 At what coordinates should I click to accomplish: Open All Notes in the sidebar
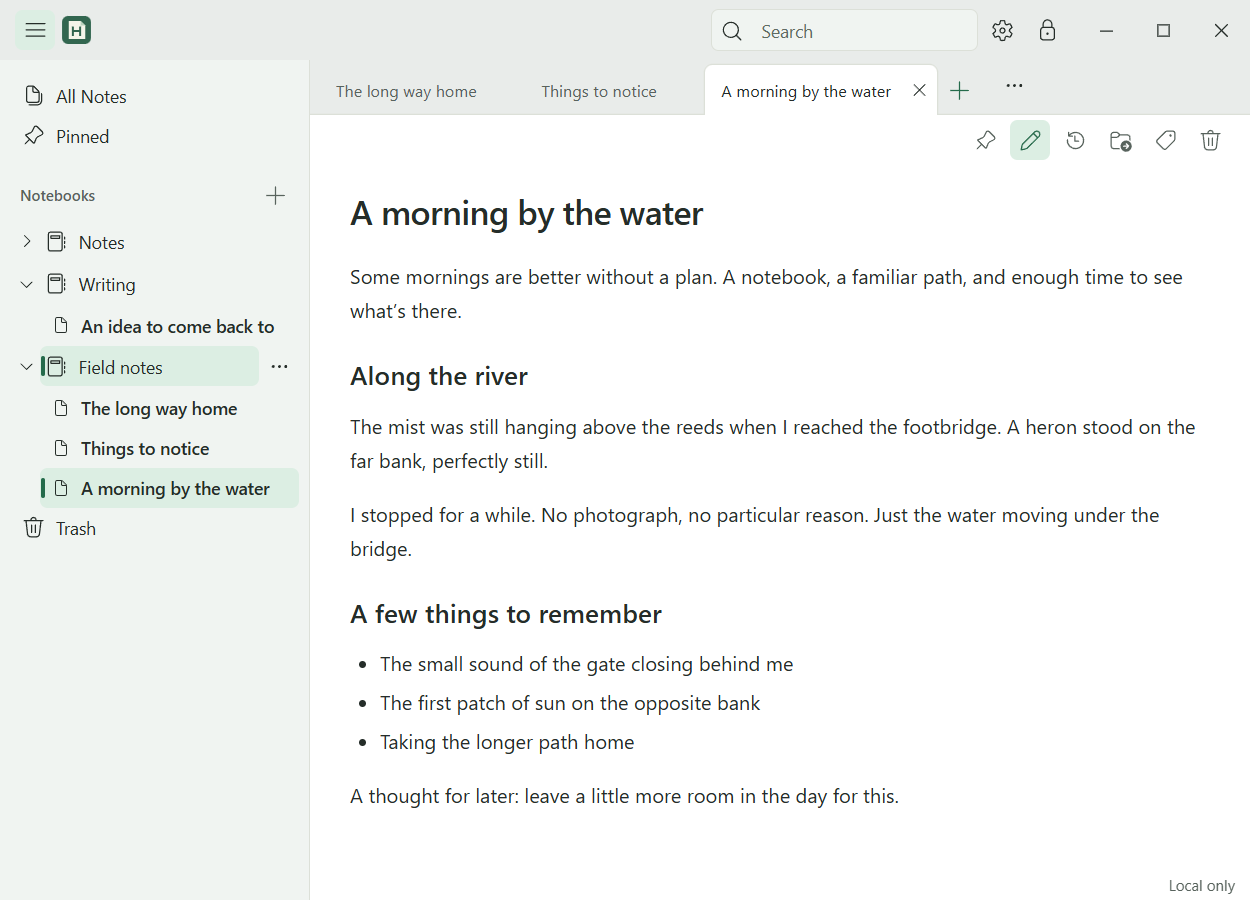91,97
